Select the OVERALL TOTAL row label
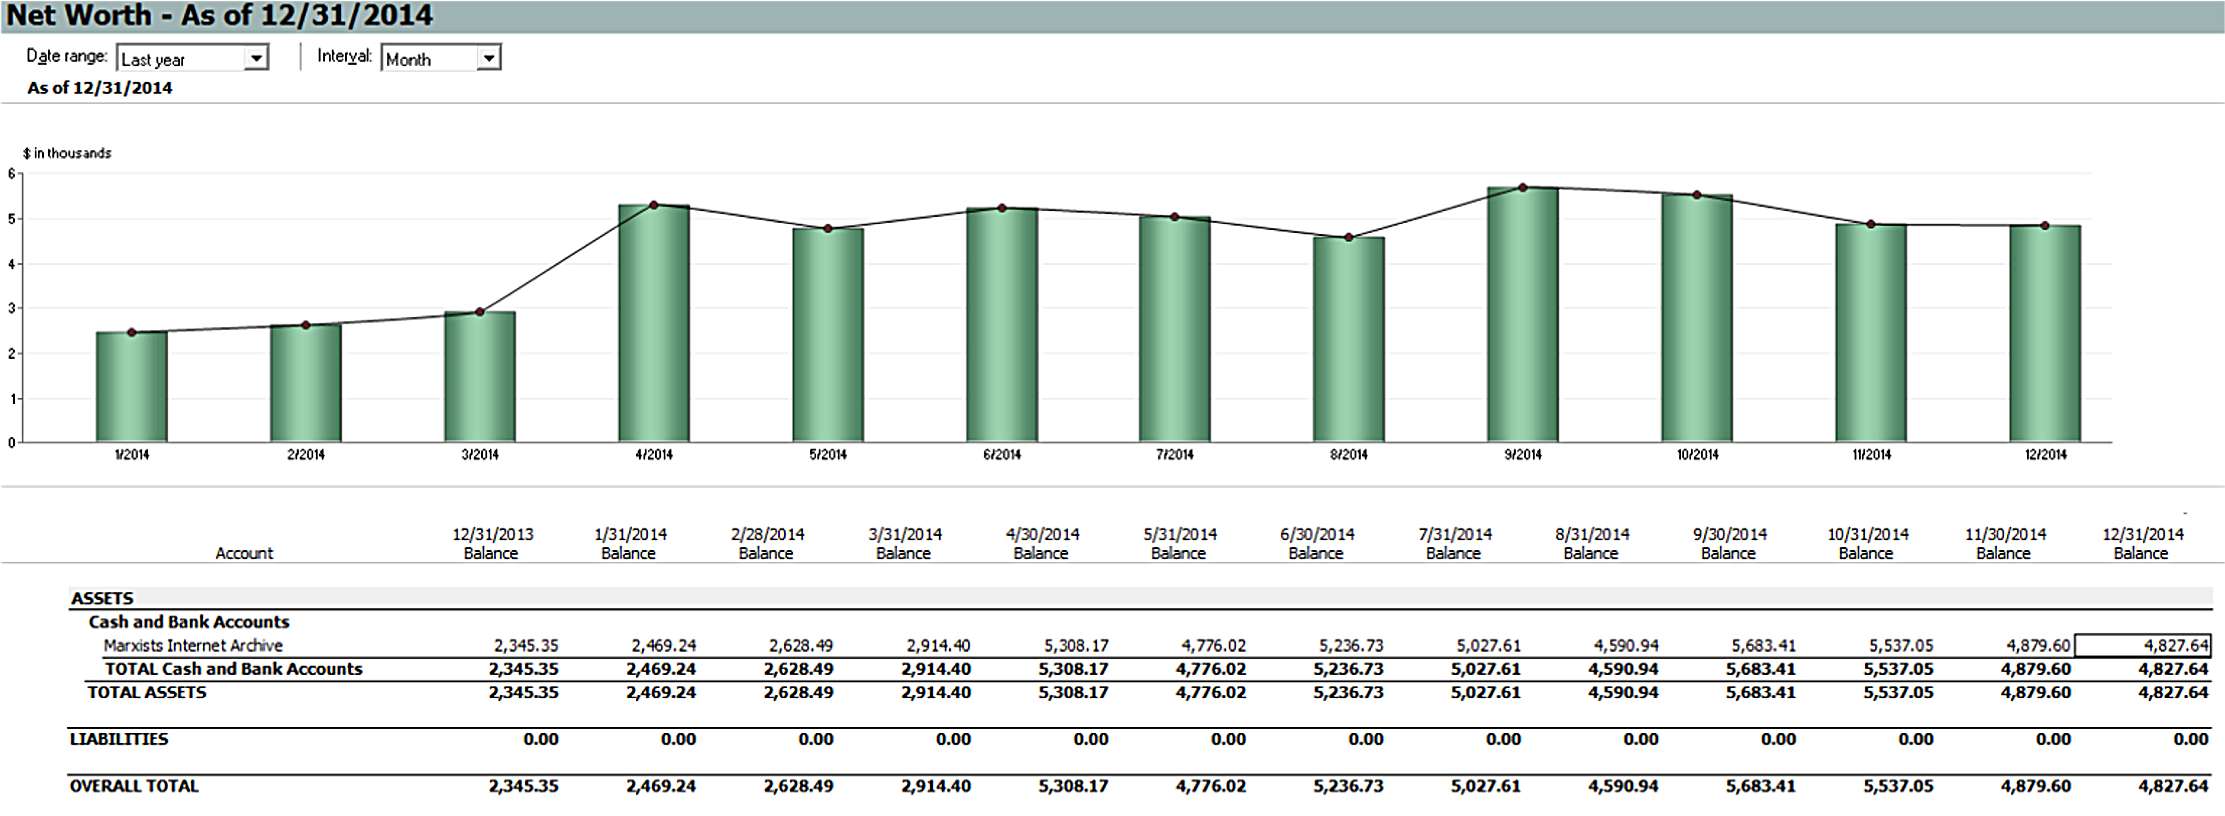The width and height of the screenshot is (2225, 816). tap(134, 786)
